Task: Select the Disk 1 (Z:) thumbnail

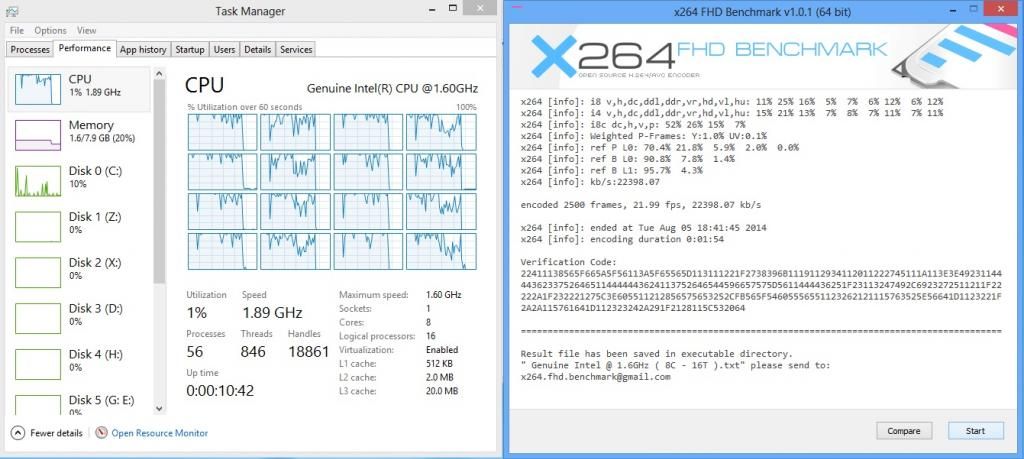Action: click(x=38, y=227)
